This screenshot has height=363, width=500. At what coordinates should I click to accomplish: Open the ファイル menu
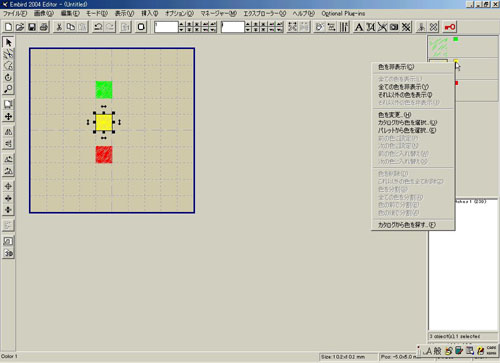(15, 14)
